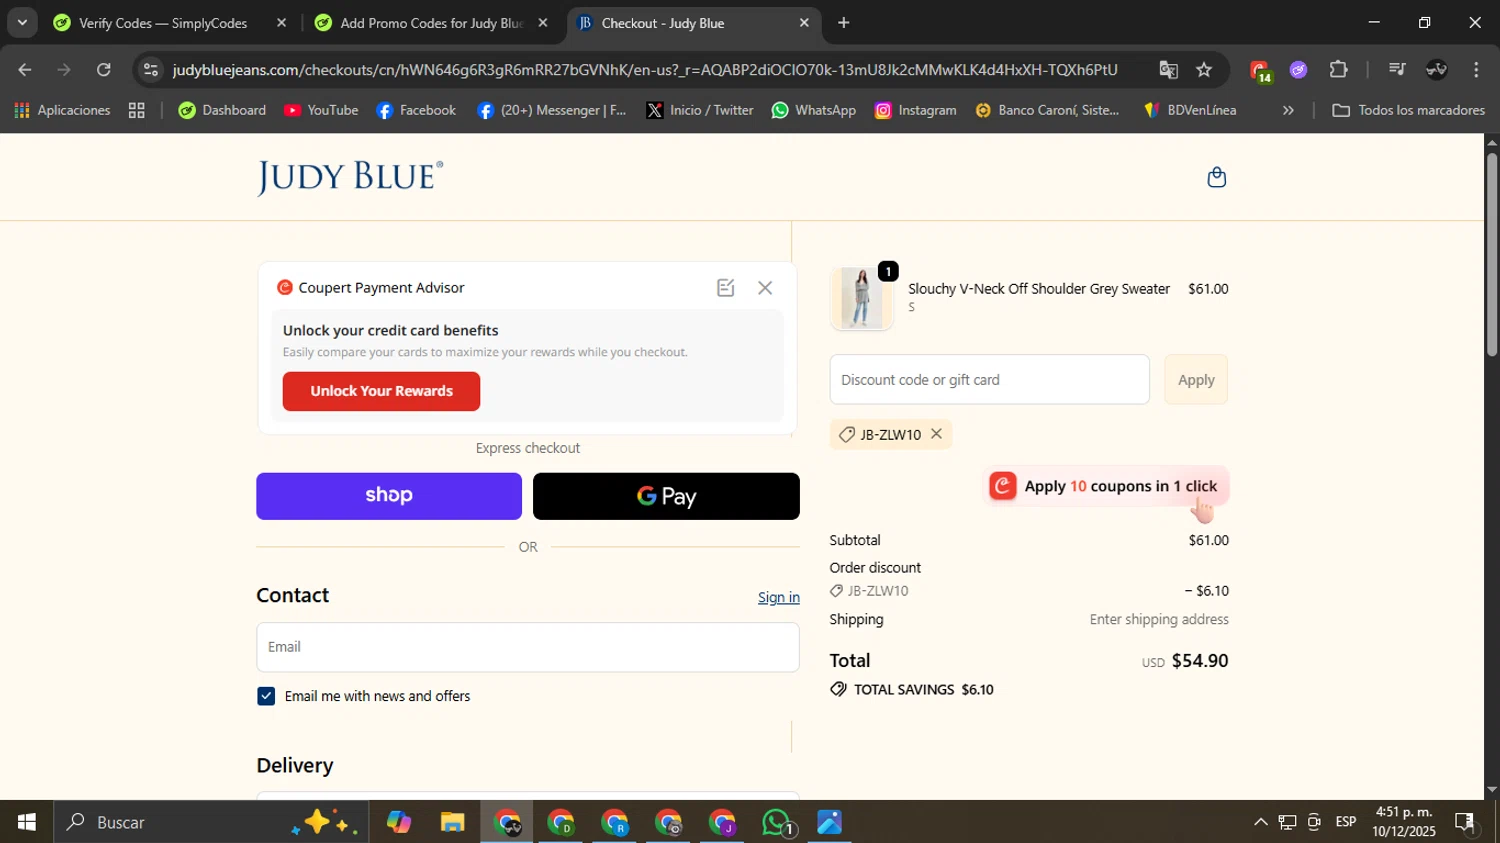The image size is (1500, 843).
Task: Open the Extensions puzzle menu
Action: pyautogui.click(x=1338, y=70)
